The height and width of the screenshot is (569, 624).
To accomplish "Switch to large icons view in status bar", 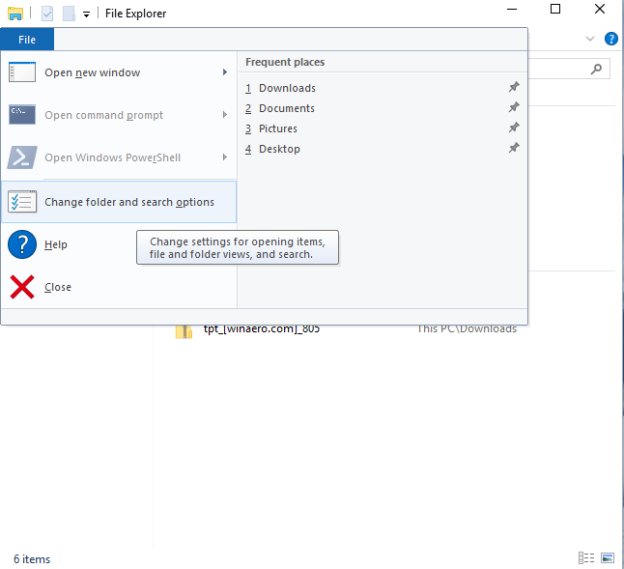I will 607,558.
